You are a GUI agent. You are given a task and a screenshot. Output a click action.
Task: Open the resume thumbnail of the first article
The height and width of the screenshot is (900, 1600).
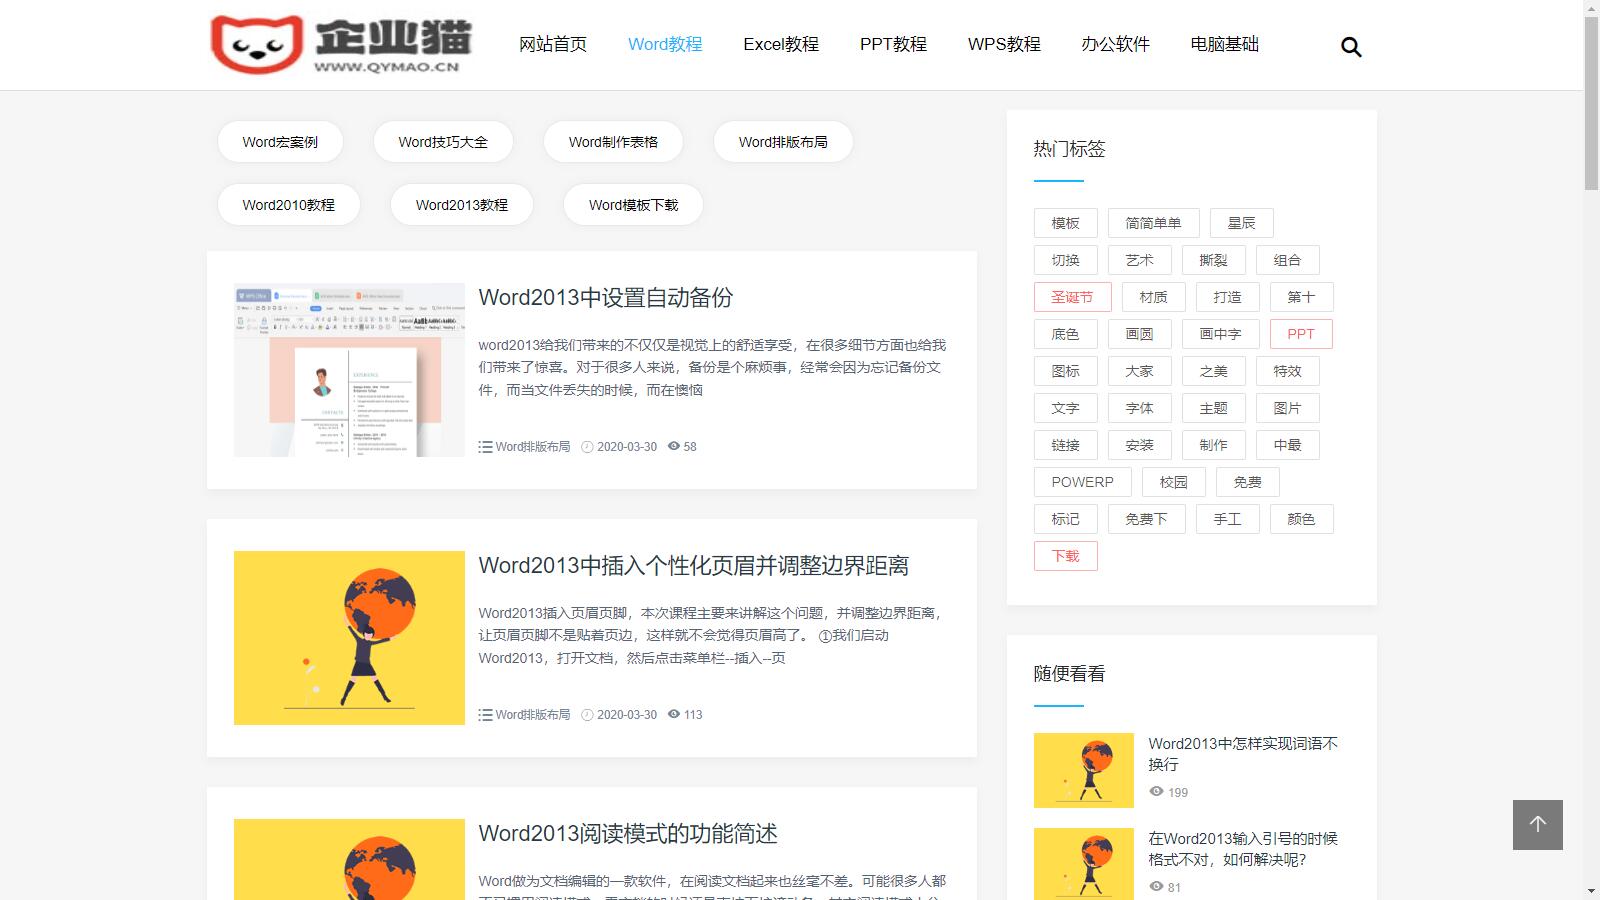pos(349,370)
